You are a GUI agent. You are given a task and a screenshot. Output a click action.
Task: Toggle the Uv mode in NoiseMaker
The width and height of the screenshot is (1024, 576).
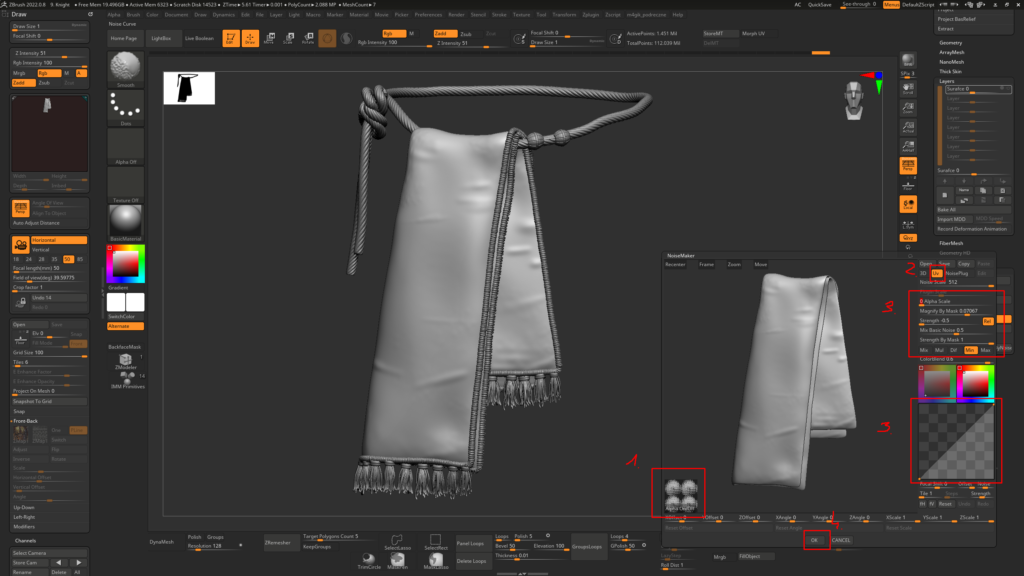pos(937,273)
